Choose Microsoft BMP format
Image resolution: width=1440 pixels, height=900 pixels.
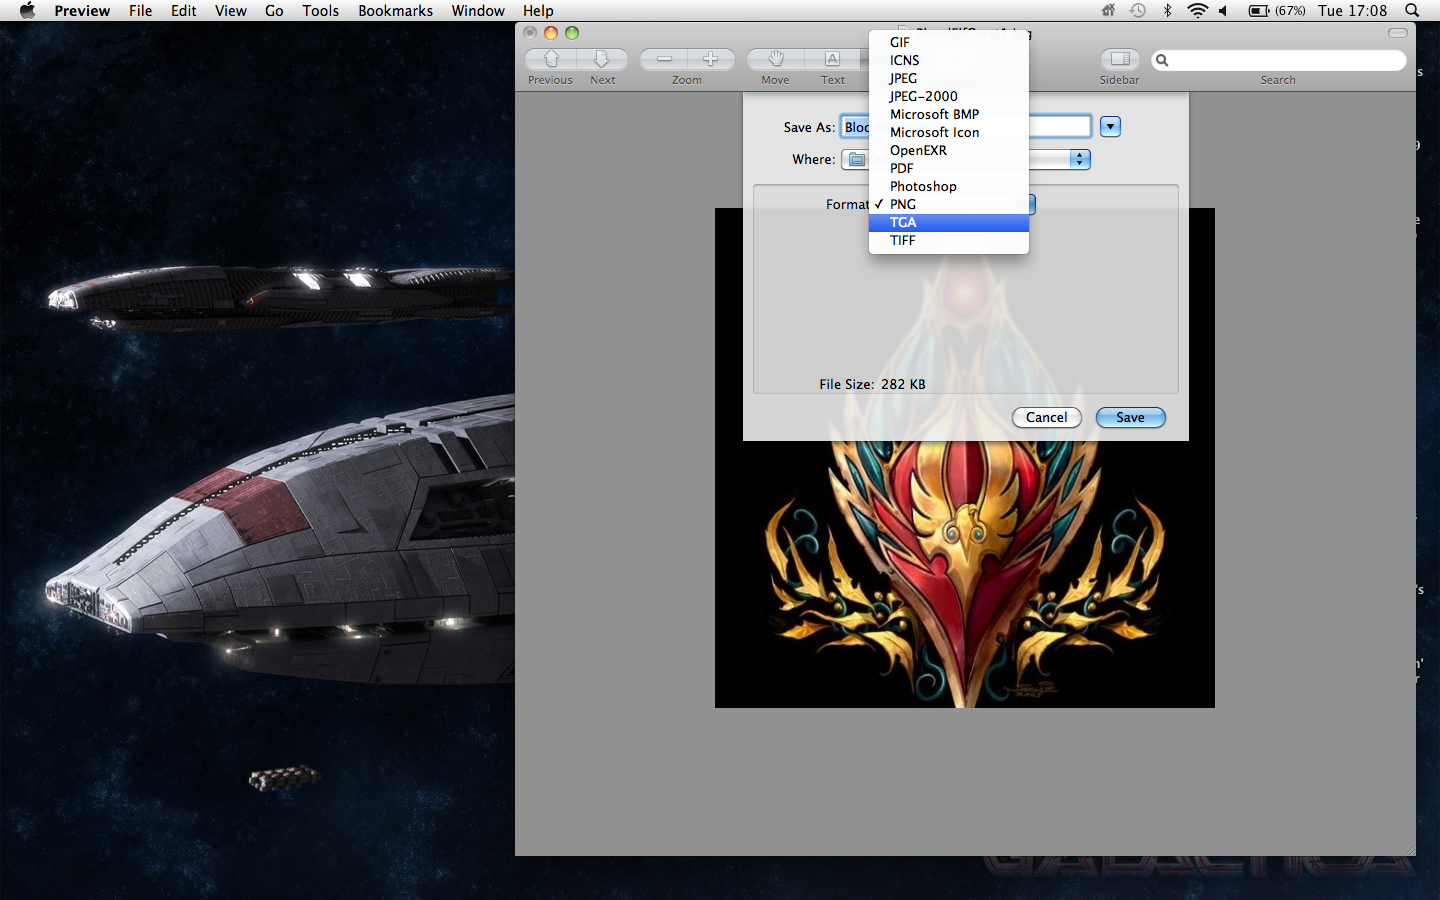coord(949,114)
